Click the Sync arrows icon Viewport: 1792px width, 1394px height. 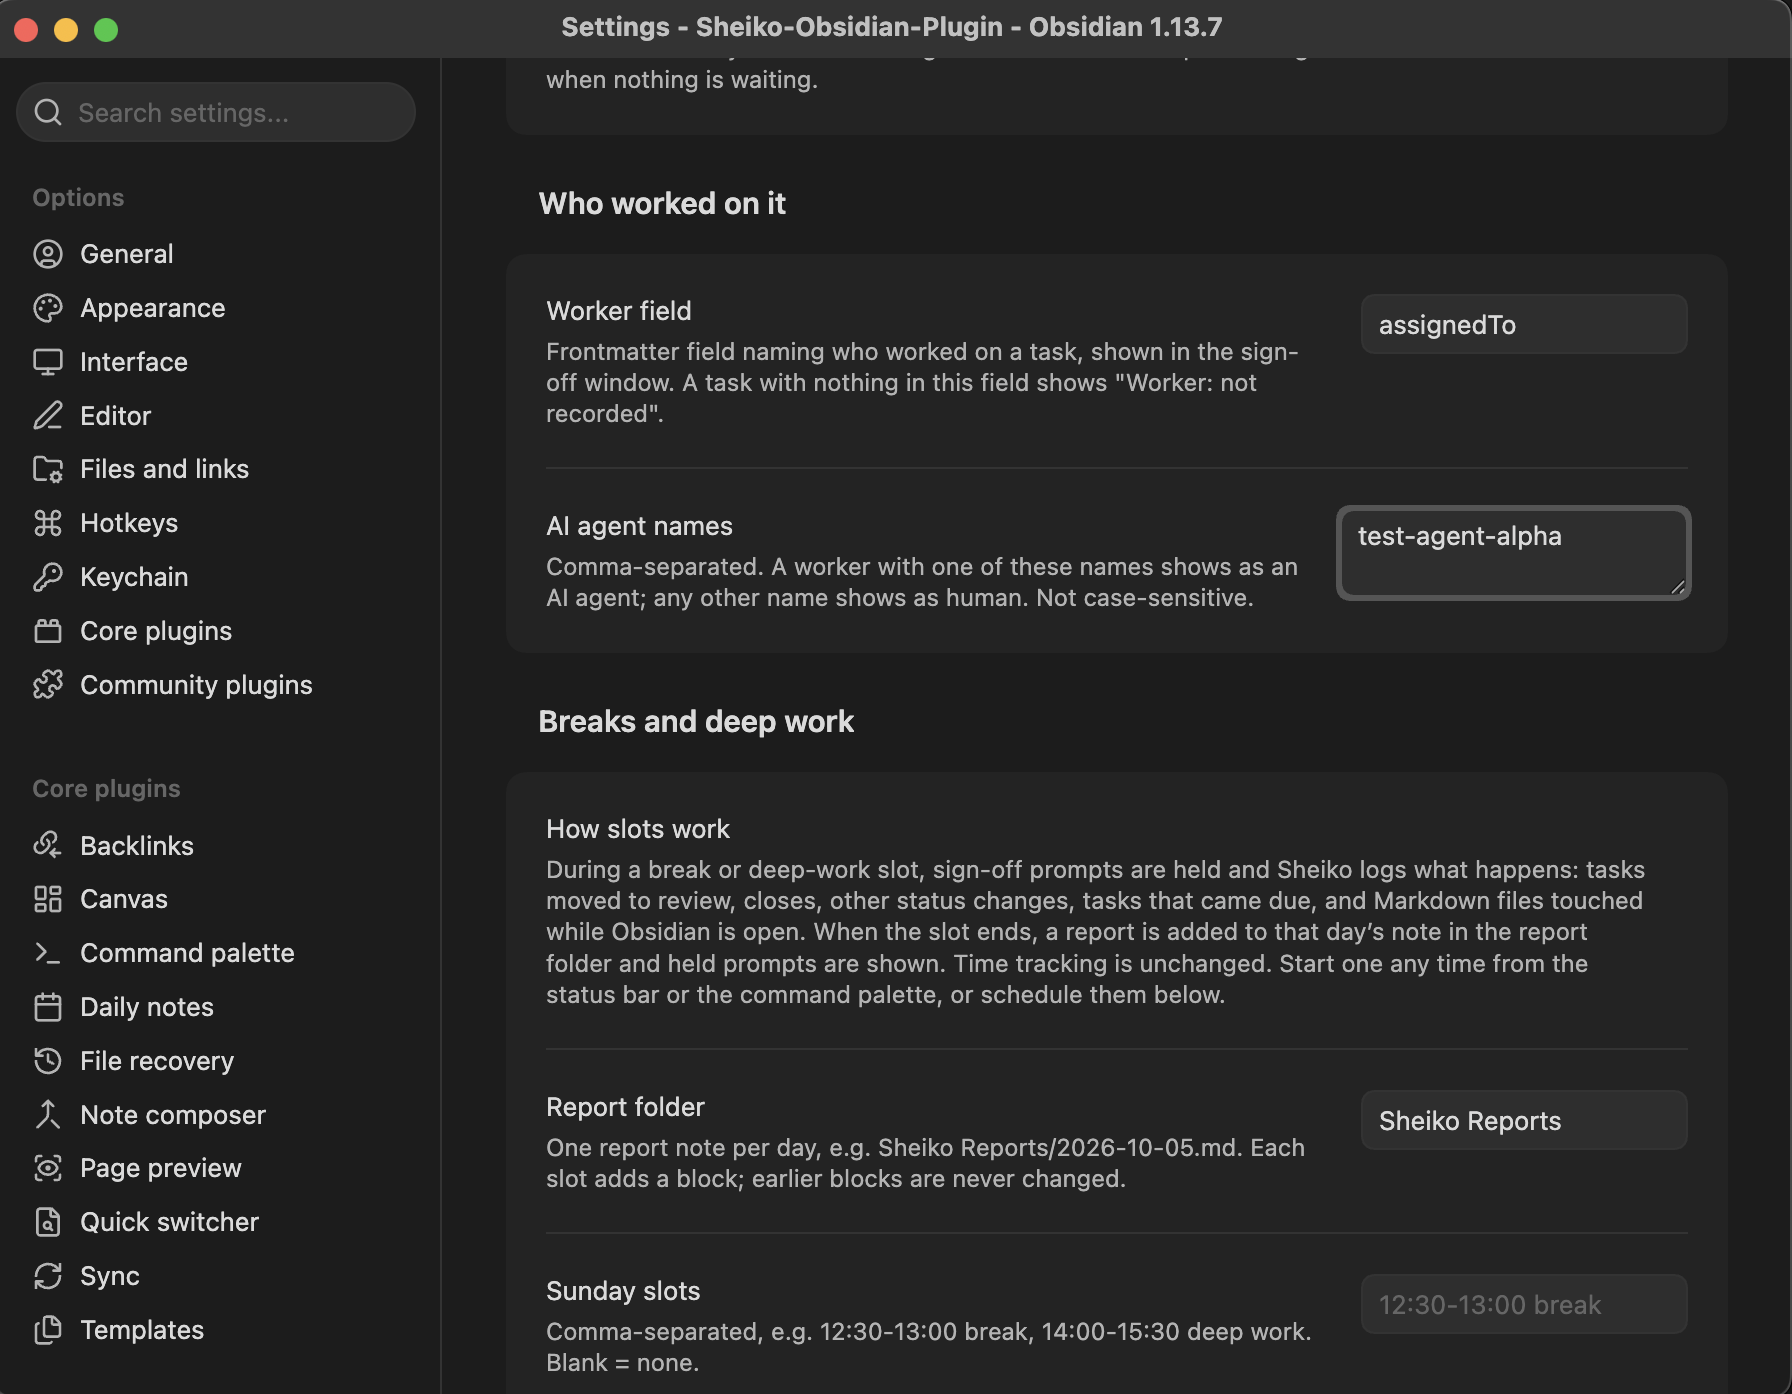coord(48,1276)
